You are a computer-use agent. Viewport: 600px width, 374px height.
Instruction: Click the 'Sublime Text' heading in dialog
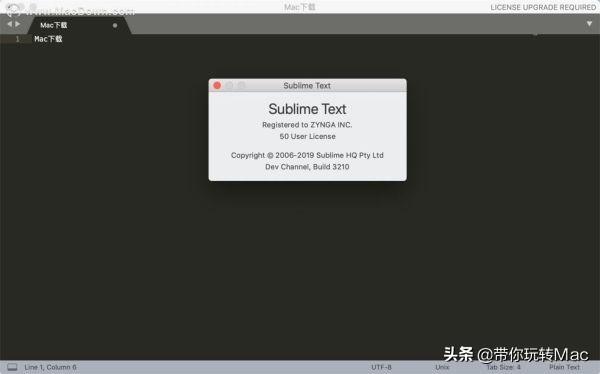[x=307, y=109]
